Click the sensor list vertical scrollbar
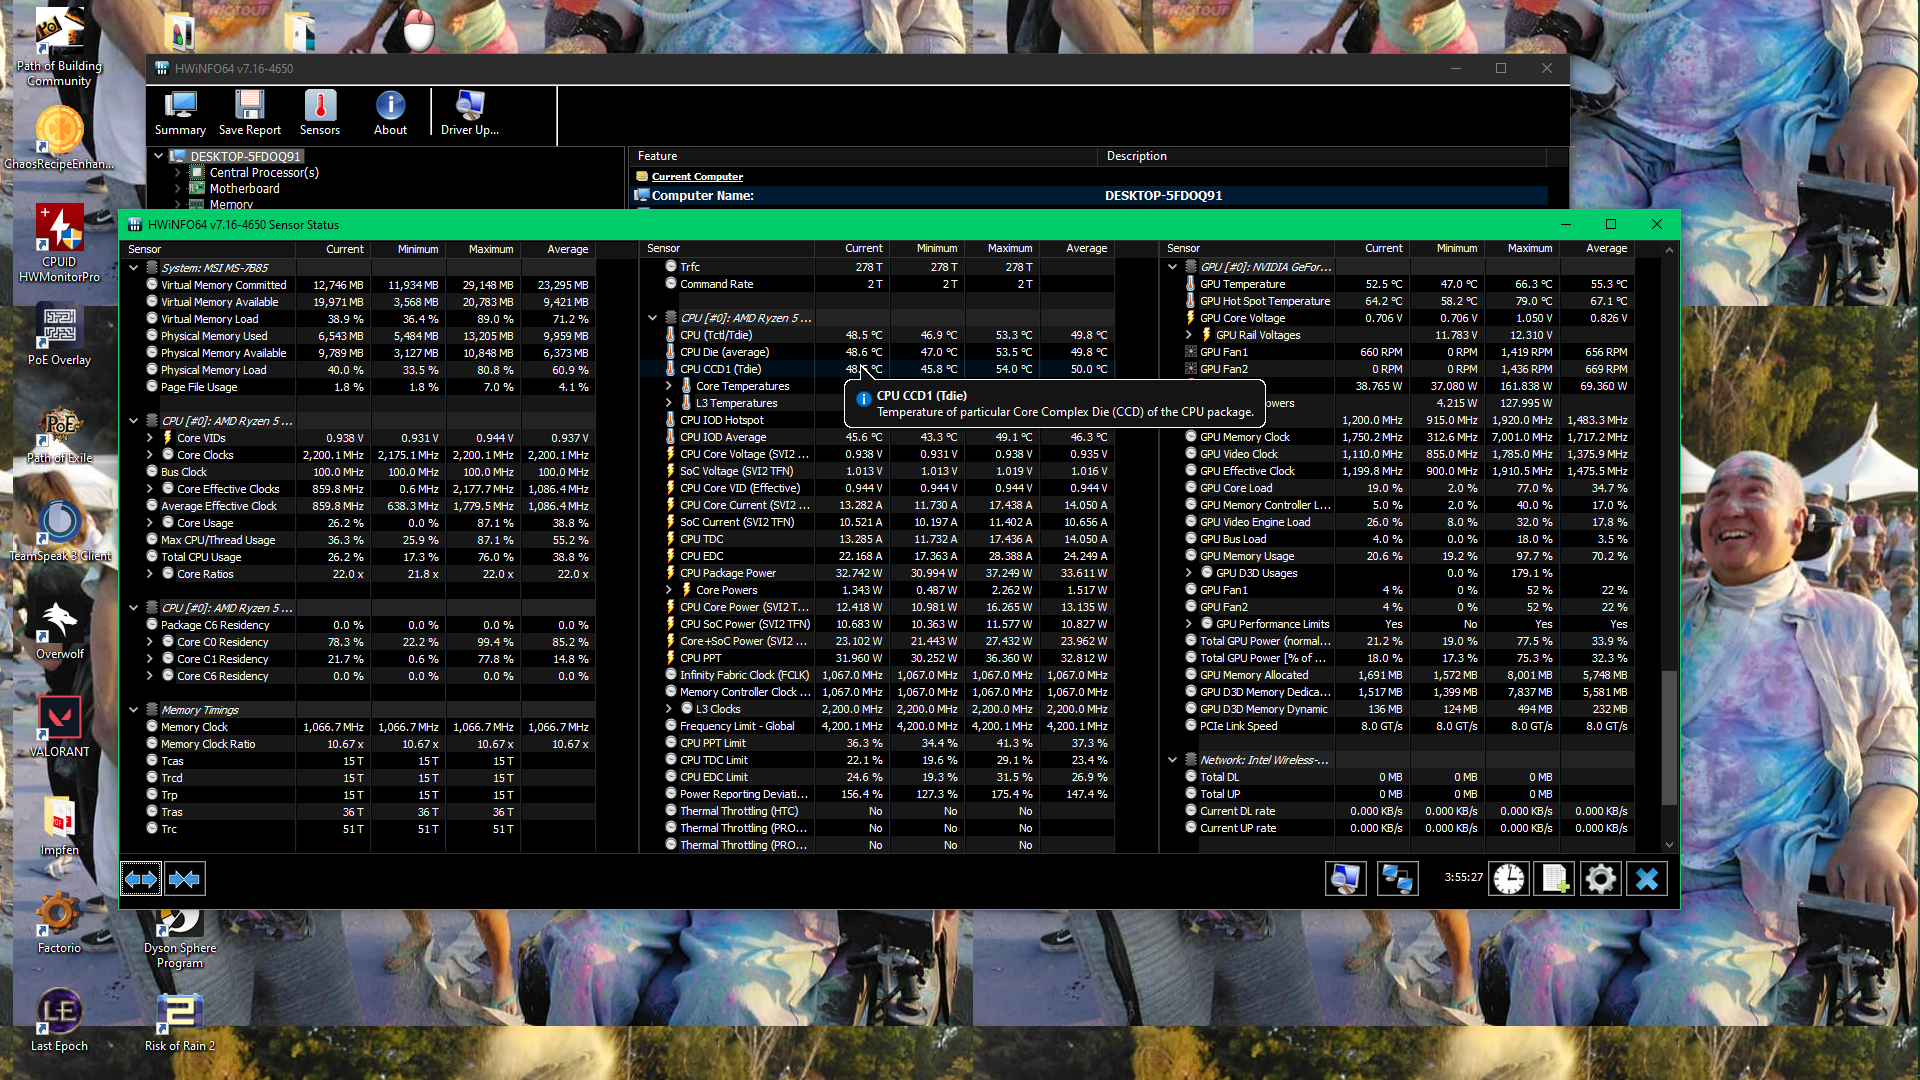Screen dimensions: 1920x1080 click(x=1668, y=738)
